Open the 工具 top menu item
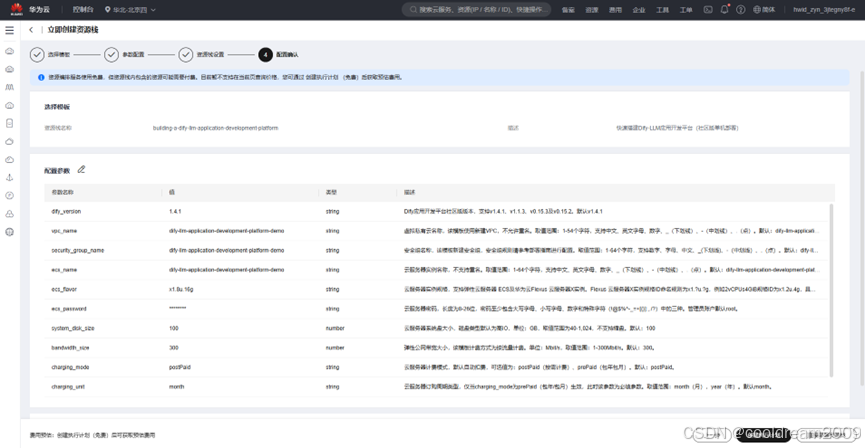Image resolution: width=865 pixels, height=448 pixels. [663, 10]
